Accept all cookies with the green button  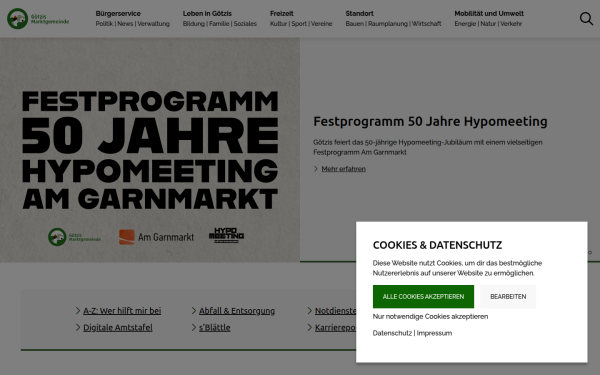point(423,297)
